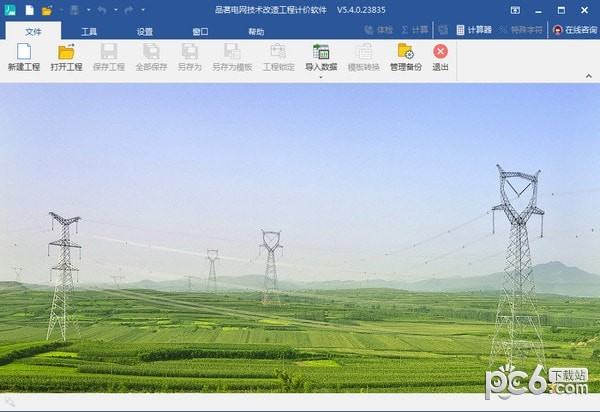Close the application window
Image resolution: width=600 pixels, height=412 pixels.
coord(584,10)
